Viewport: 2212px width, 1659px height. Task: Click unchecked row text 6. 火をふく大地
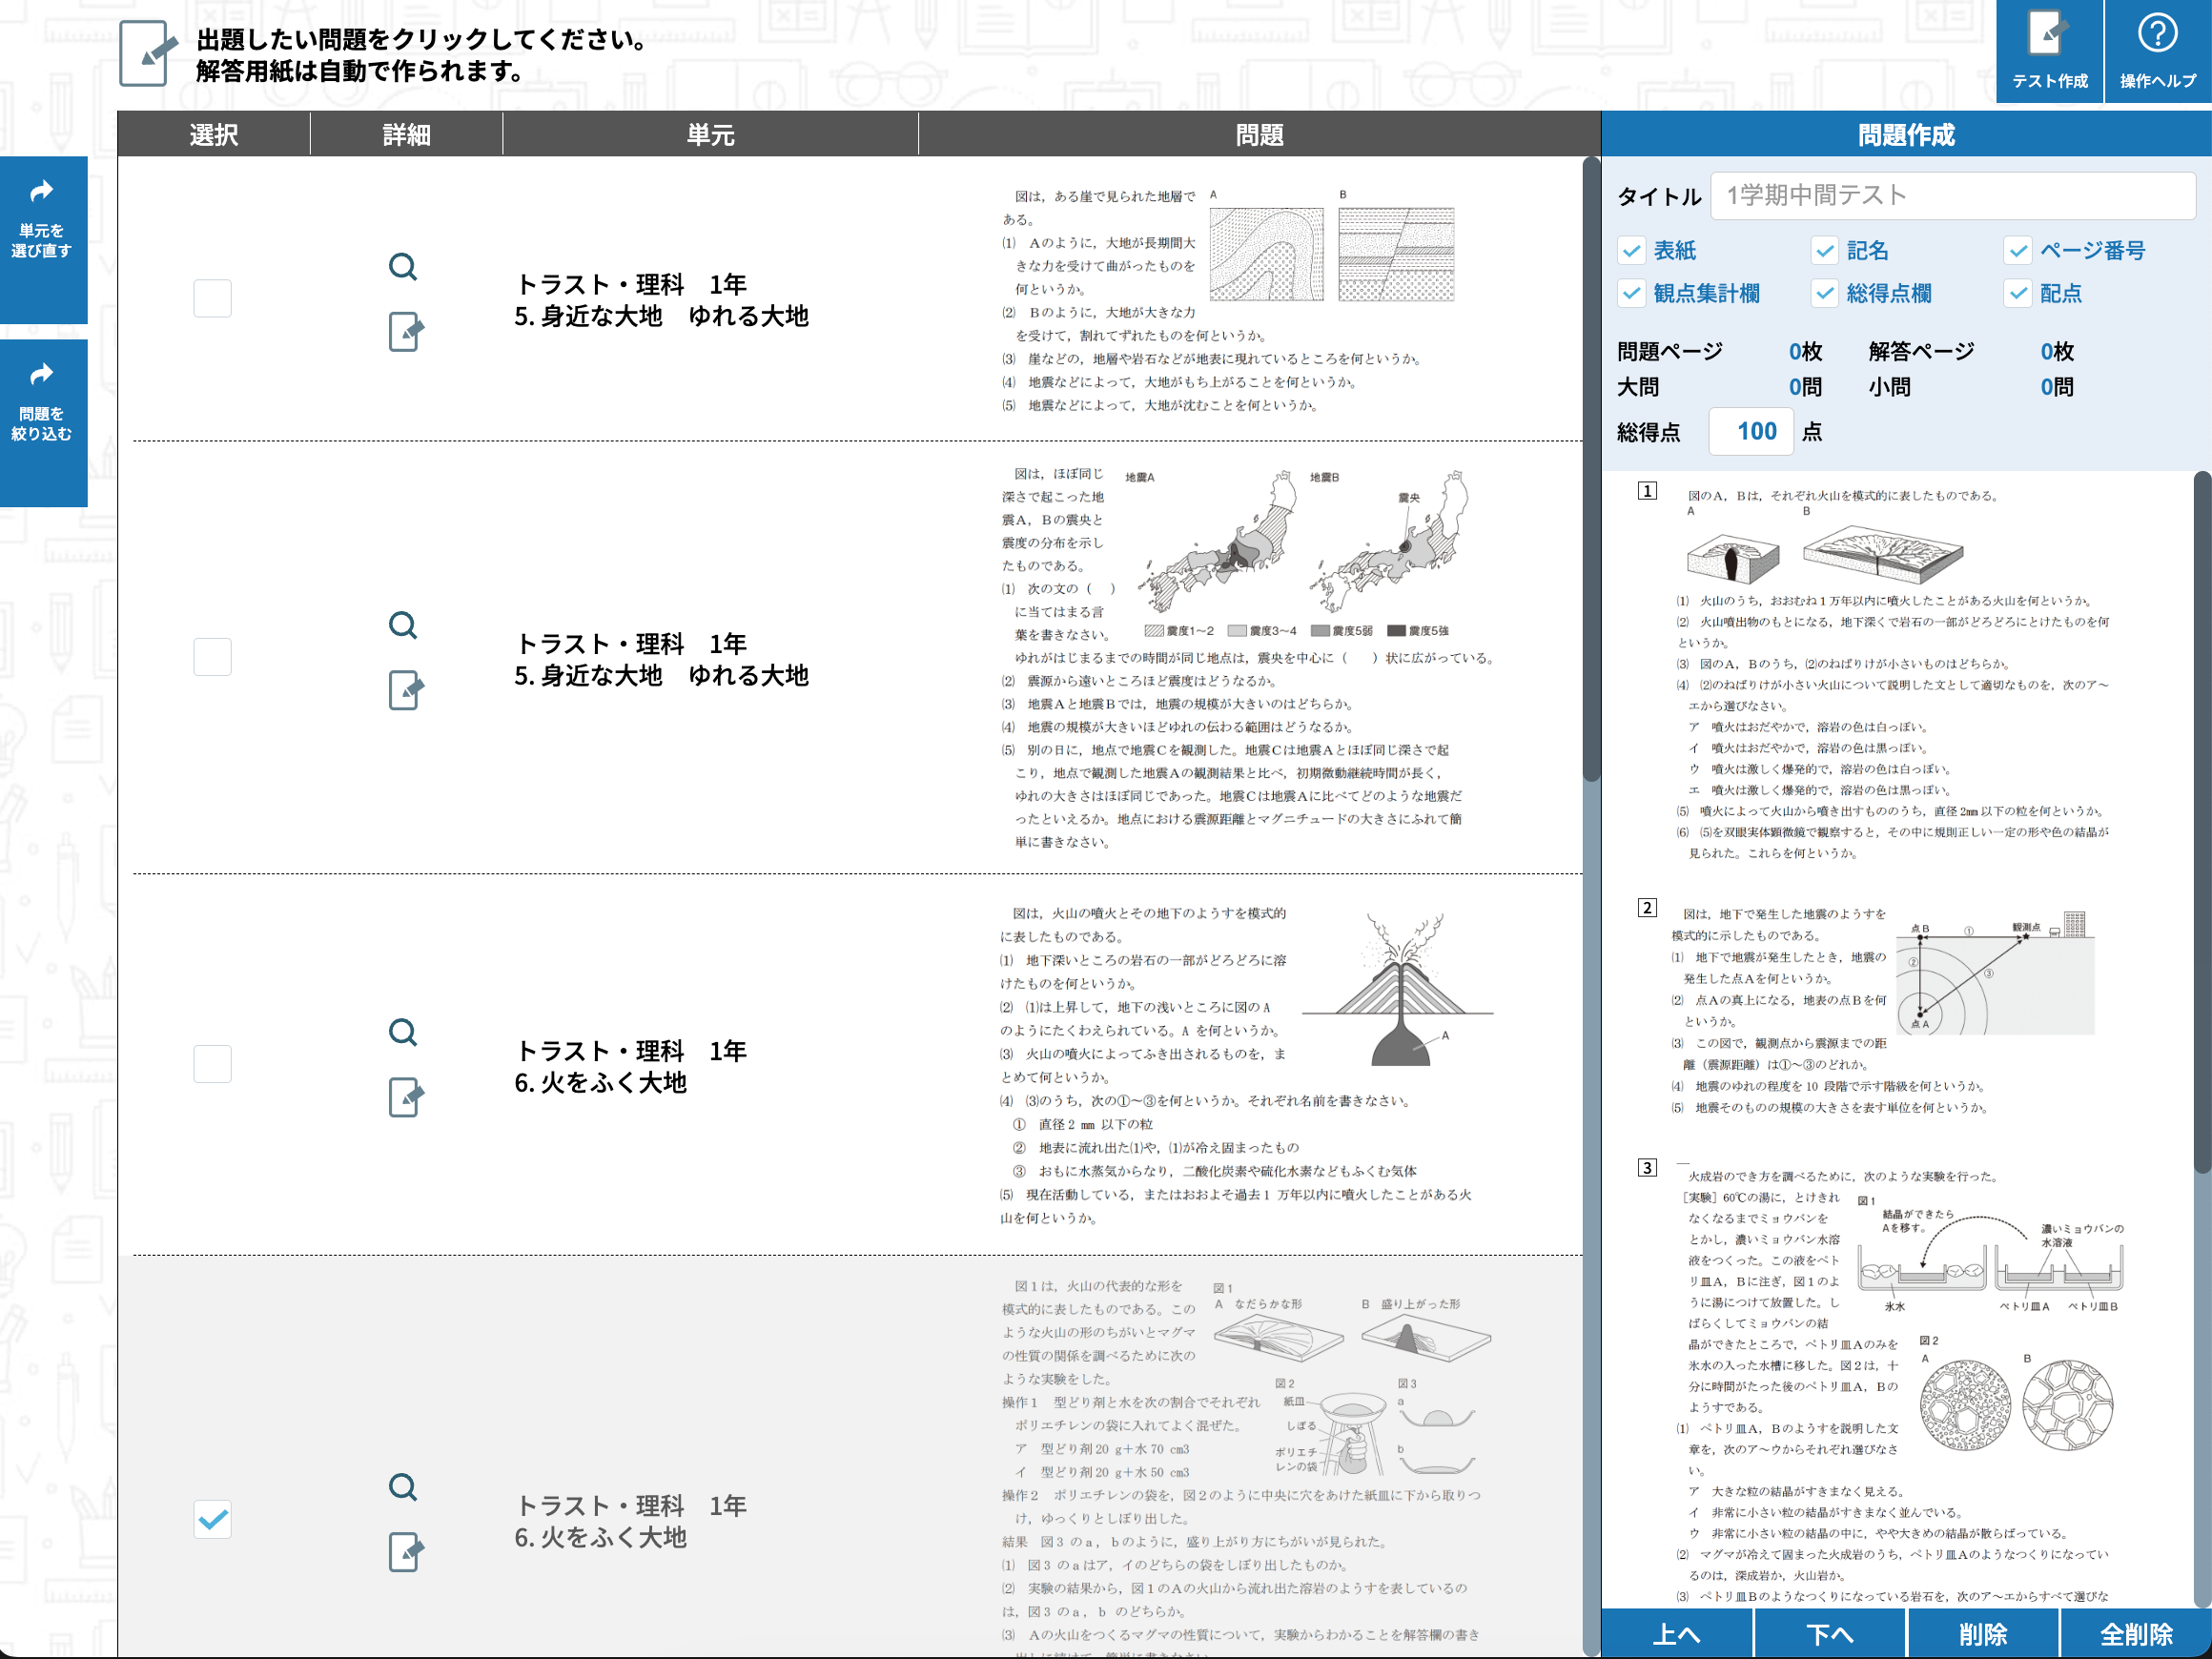(600, 1083)
